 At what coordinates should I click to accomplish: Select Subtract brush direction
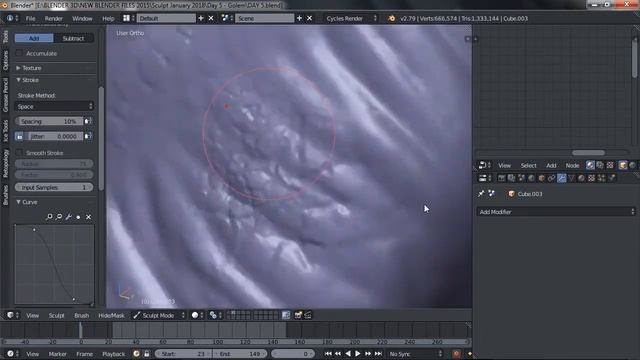point(73,38)
